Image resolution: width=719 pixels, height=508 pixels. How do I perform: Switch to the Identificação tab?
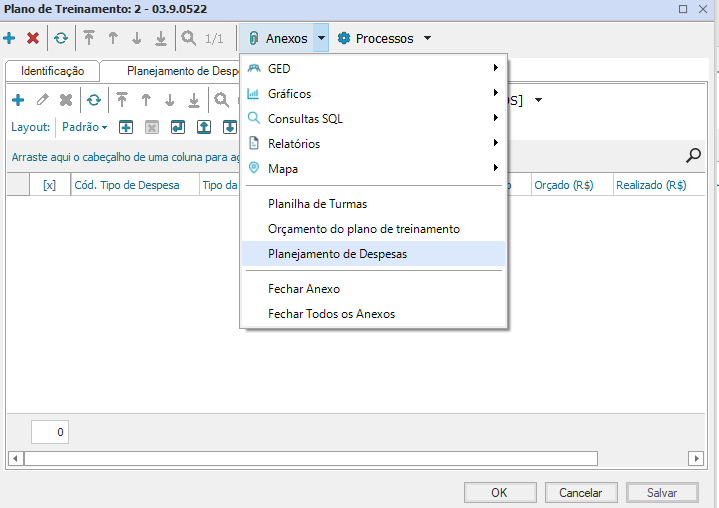(52, 71)
